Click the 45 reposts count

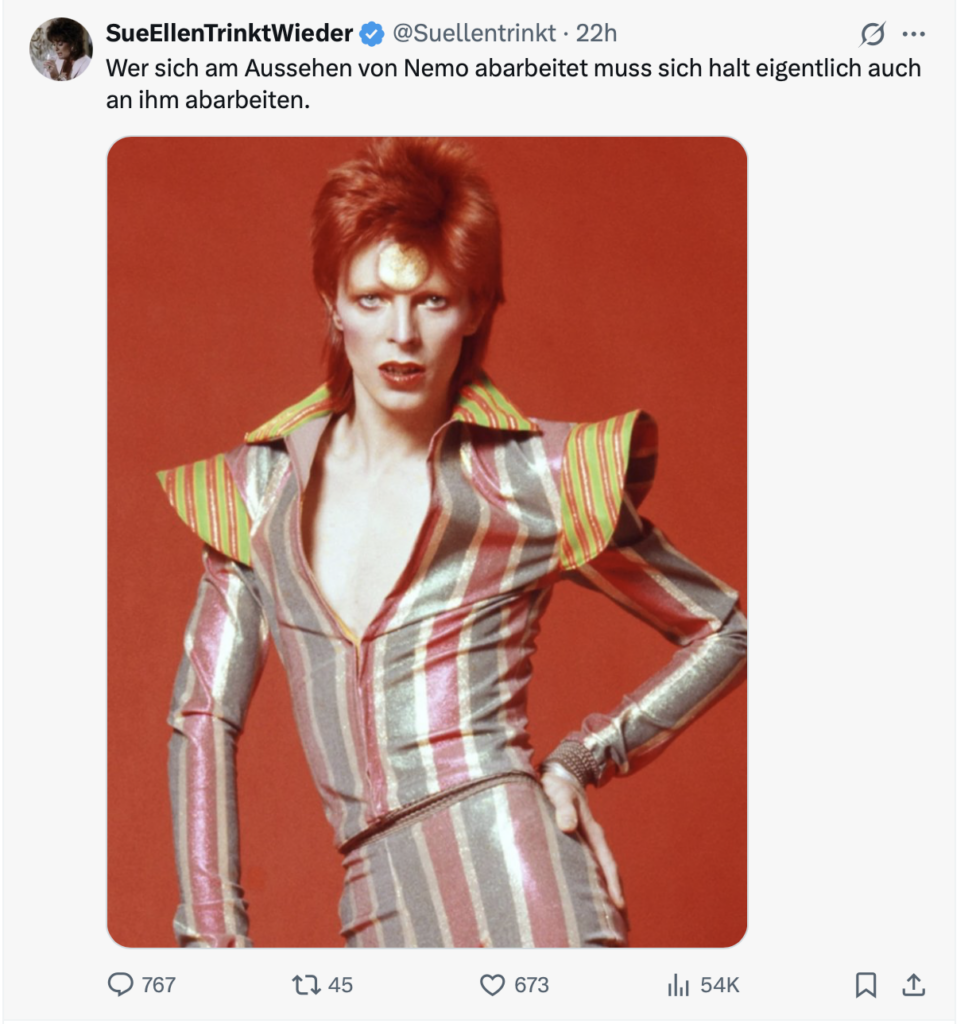(340, 985)
